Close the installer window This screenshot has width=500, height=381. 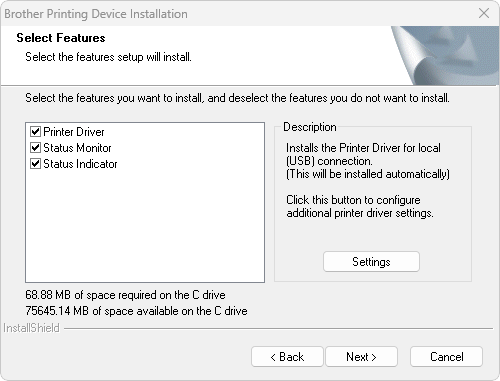[x=484, y=13]
